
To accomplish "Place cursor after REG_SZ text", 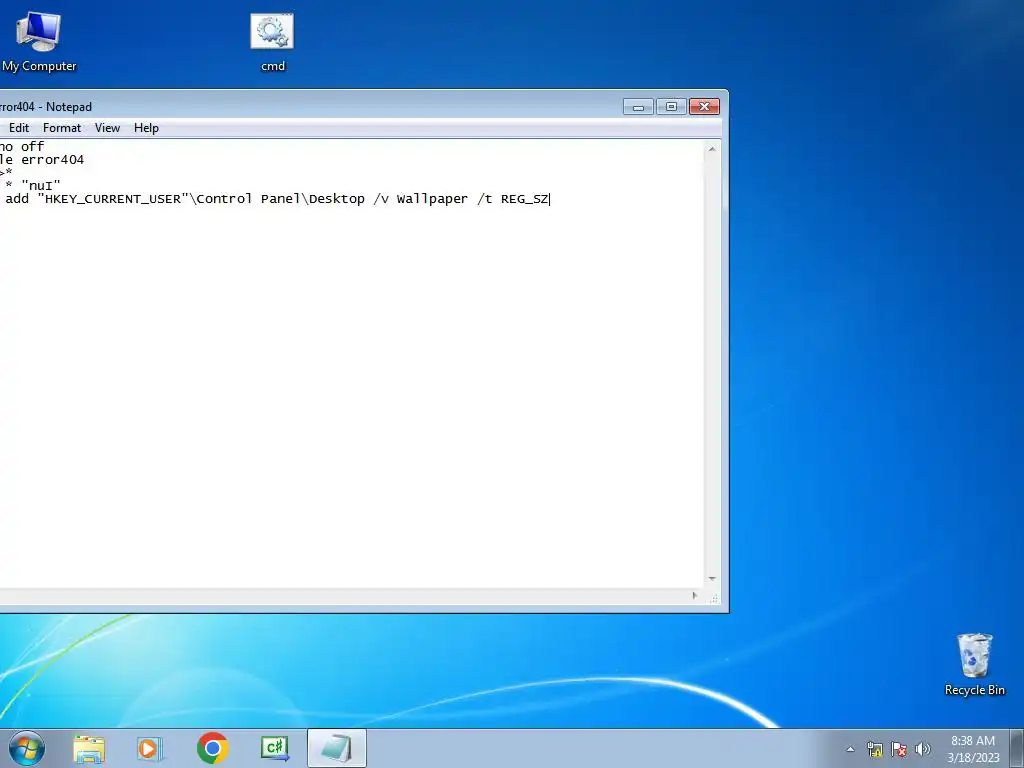I will point(550,199).
